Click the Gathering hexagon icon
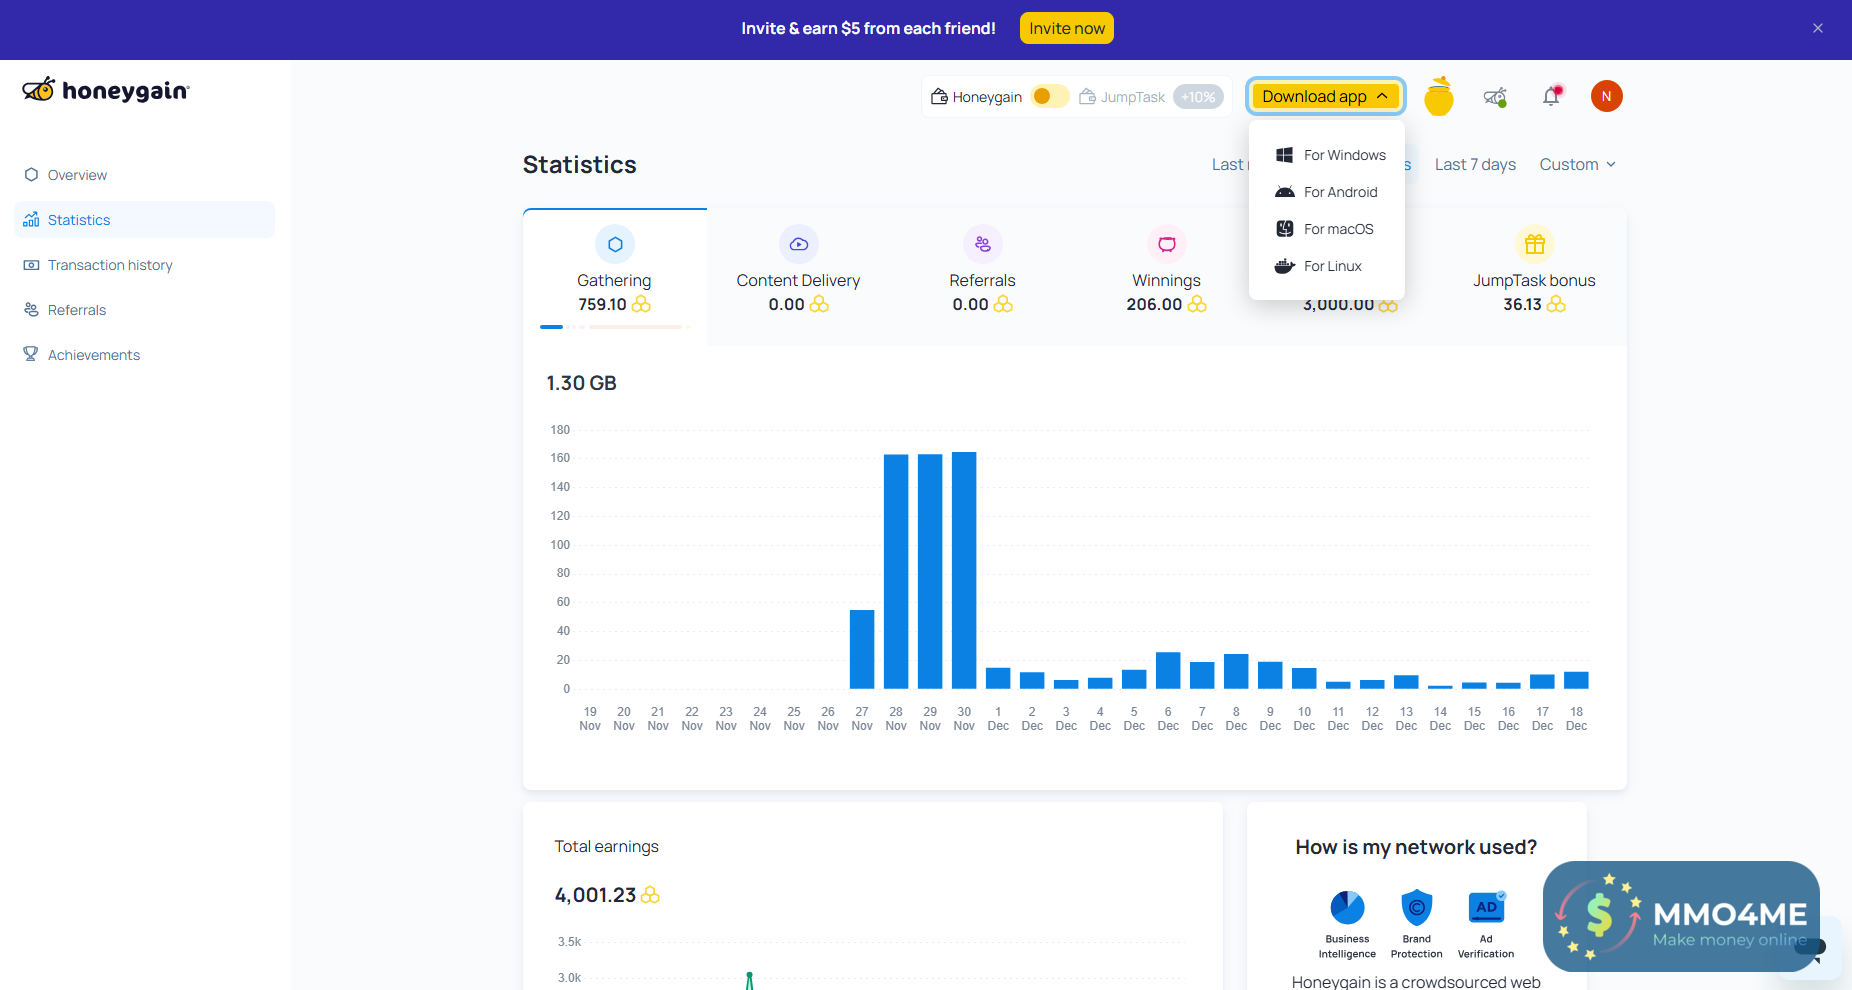The height and width of the screenshot is (990, 1852). click(x=615, y=244)
